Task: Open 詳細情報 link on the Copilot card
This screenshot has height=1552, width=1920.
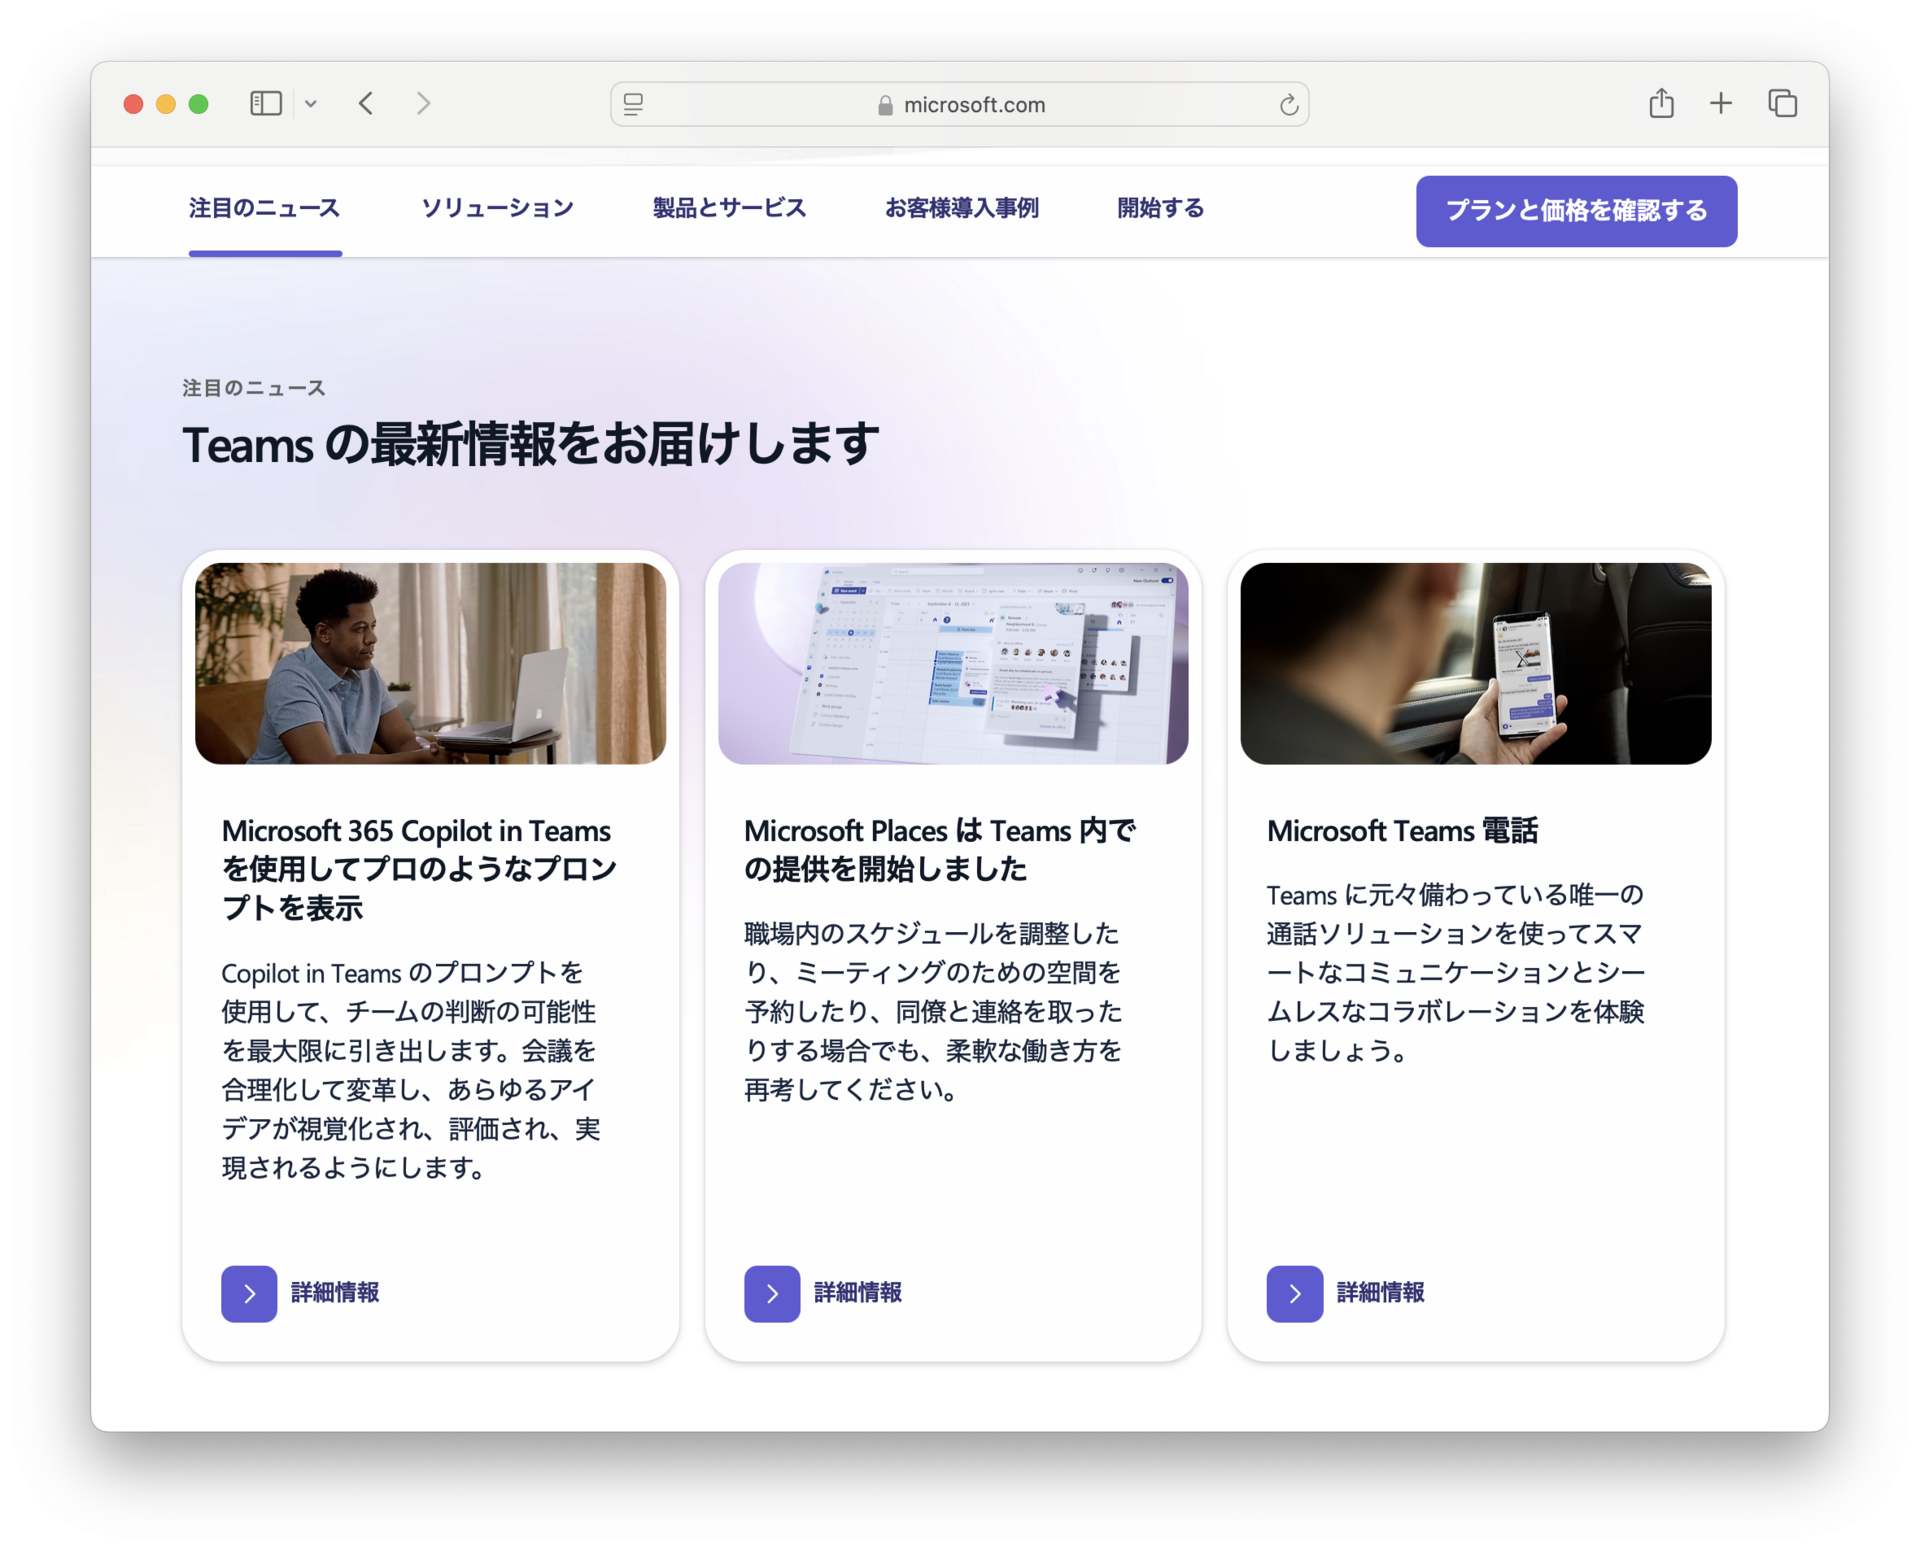Action: point(335,1293)
